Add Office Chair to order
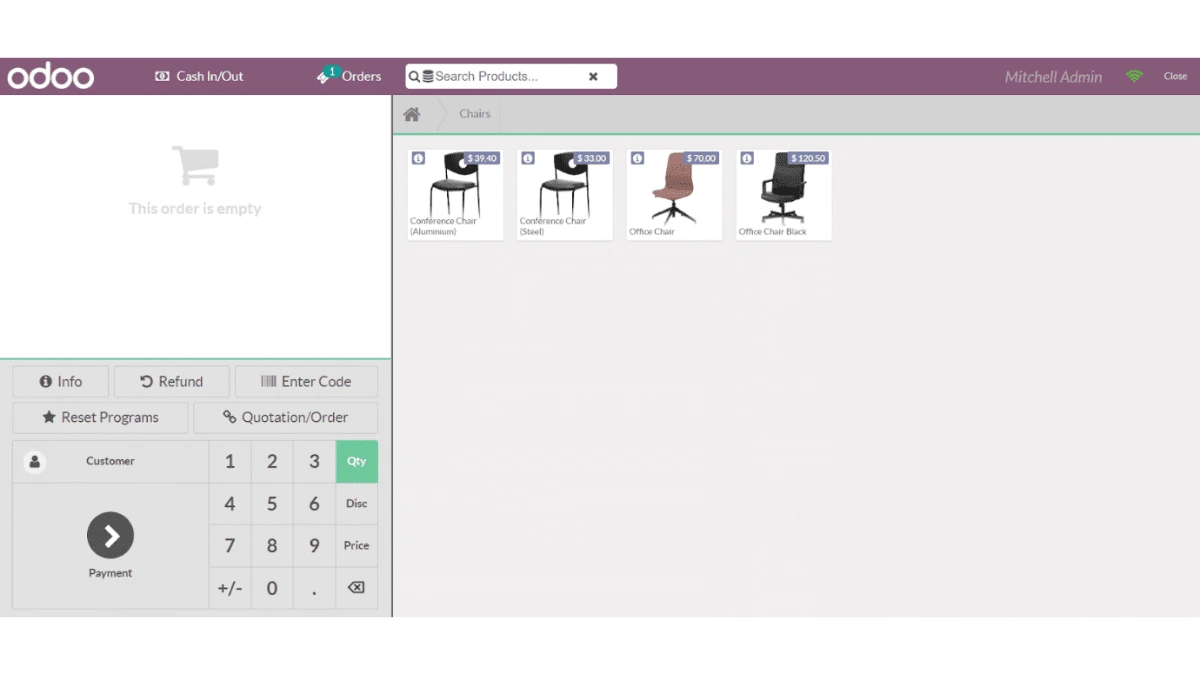The height and width of the screenshot is (675, 1200). 675,195
